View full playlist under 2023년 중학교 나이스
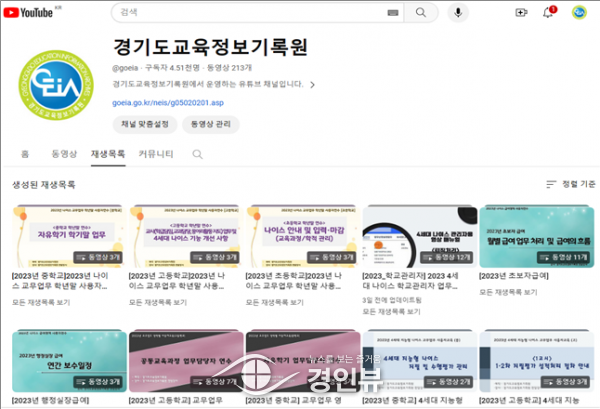The height and width of the screenshot is (409, 600). coord(41,302)
